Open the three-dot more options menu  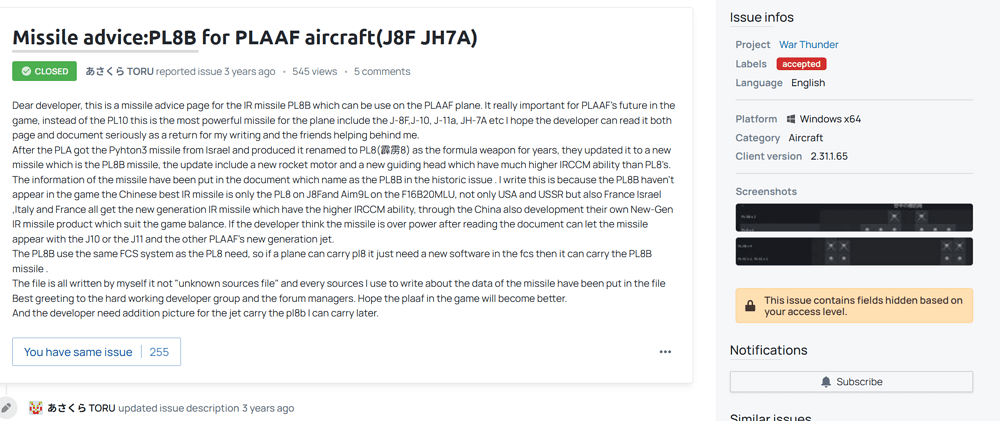pos(665,351)
